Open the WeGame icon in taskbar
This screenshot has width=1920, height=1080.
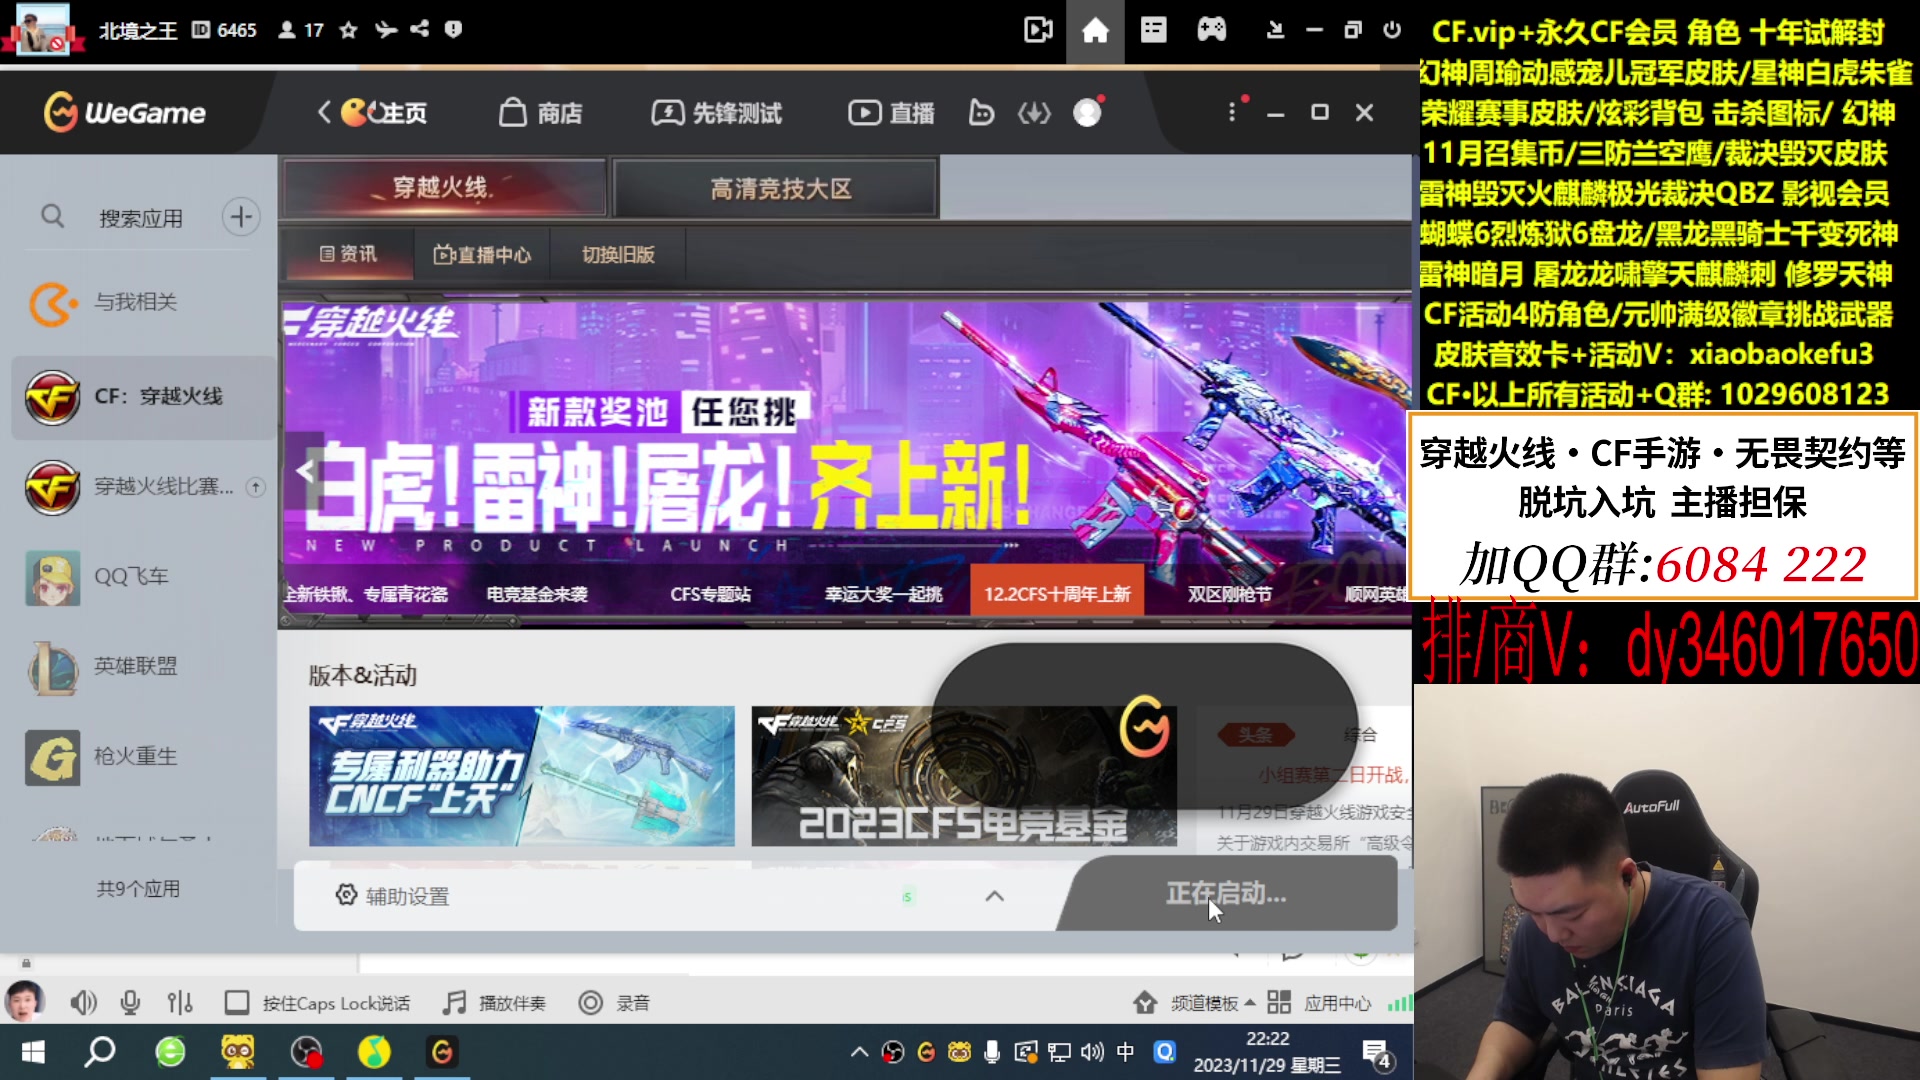[x=442, y=1052]
